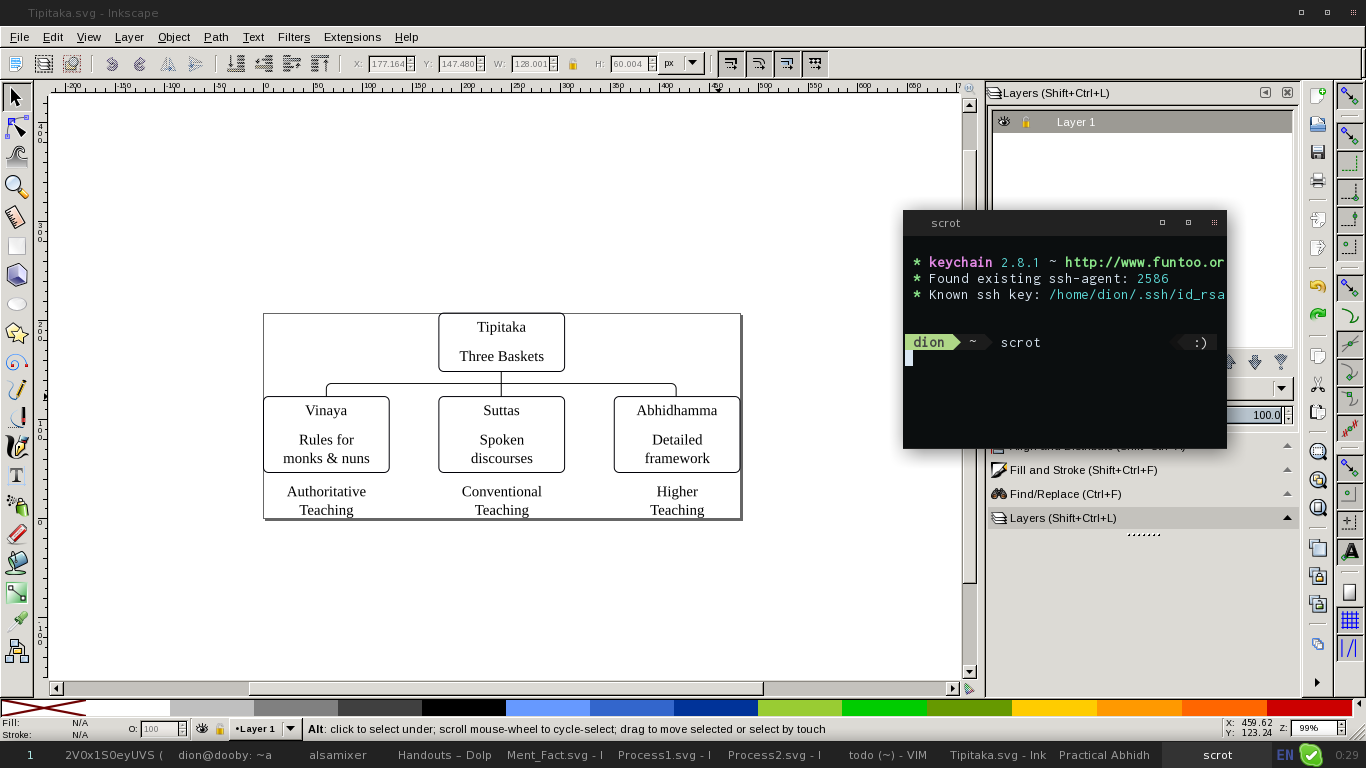The width and height of the screenshot is (1366, 768).
Task: Select the Ellipse tool
Action: click(16, 304)
